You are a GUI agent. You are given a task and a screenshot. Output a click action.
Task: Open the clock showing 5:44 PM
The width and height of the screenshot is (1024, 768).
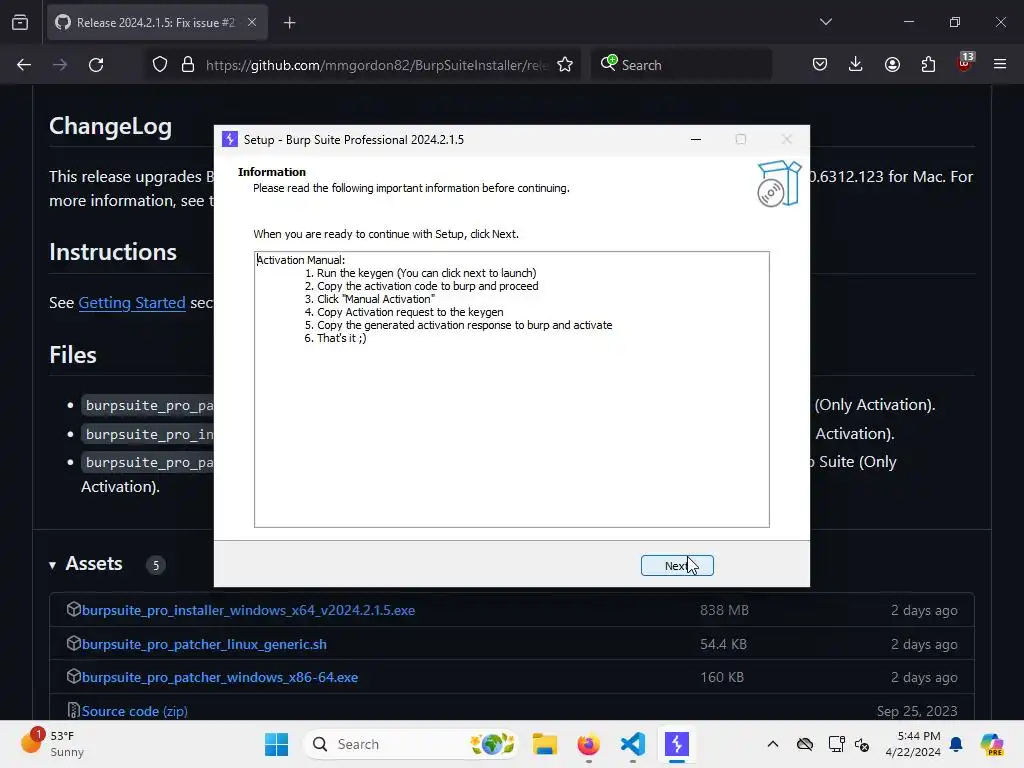(913, 744)
